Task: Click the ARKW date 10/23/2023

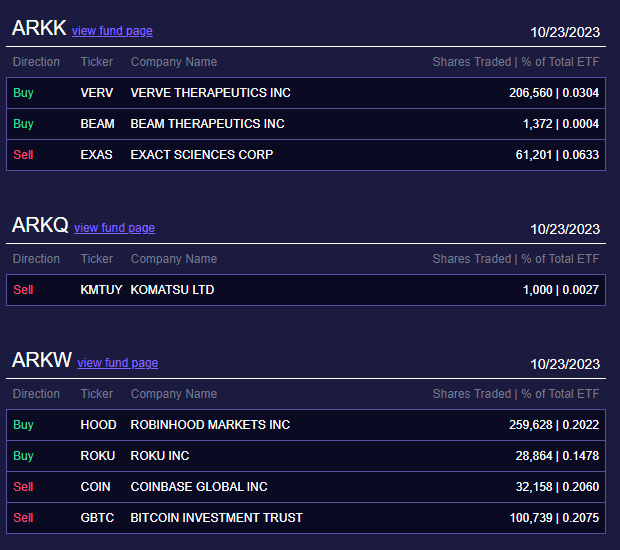Action: tap(565, 365)
